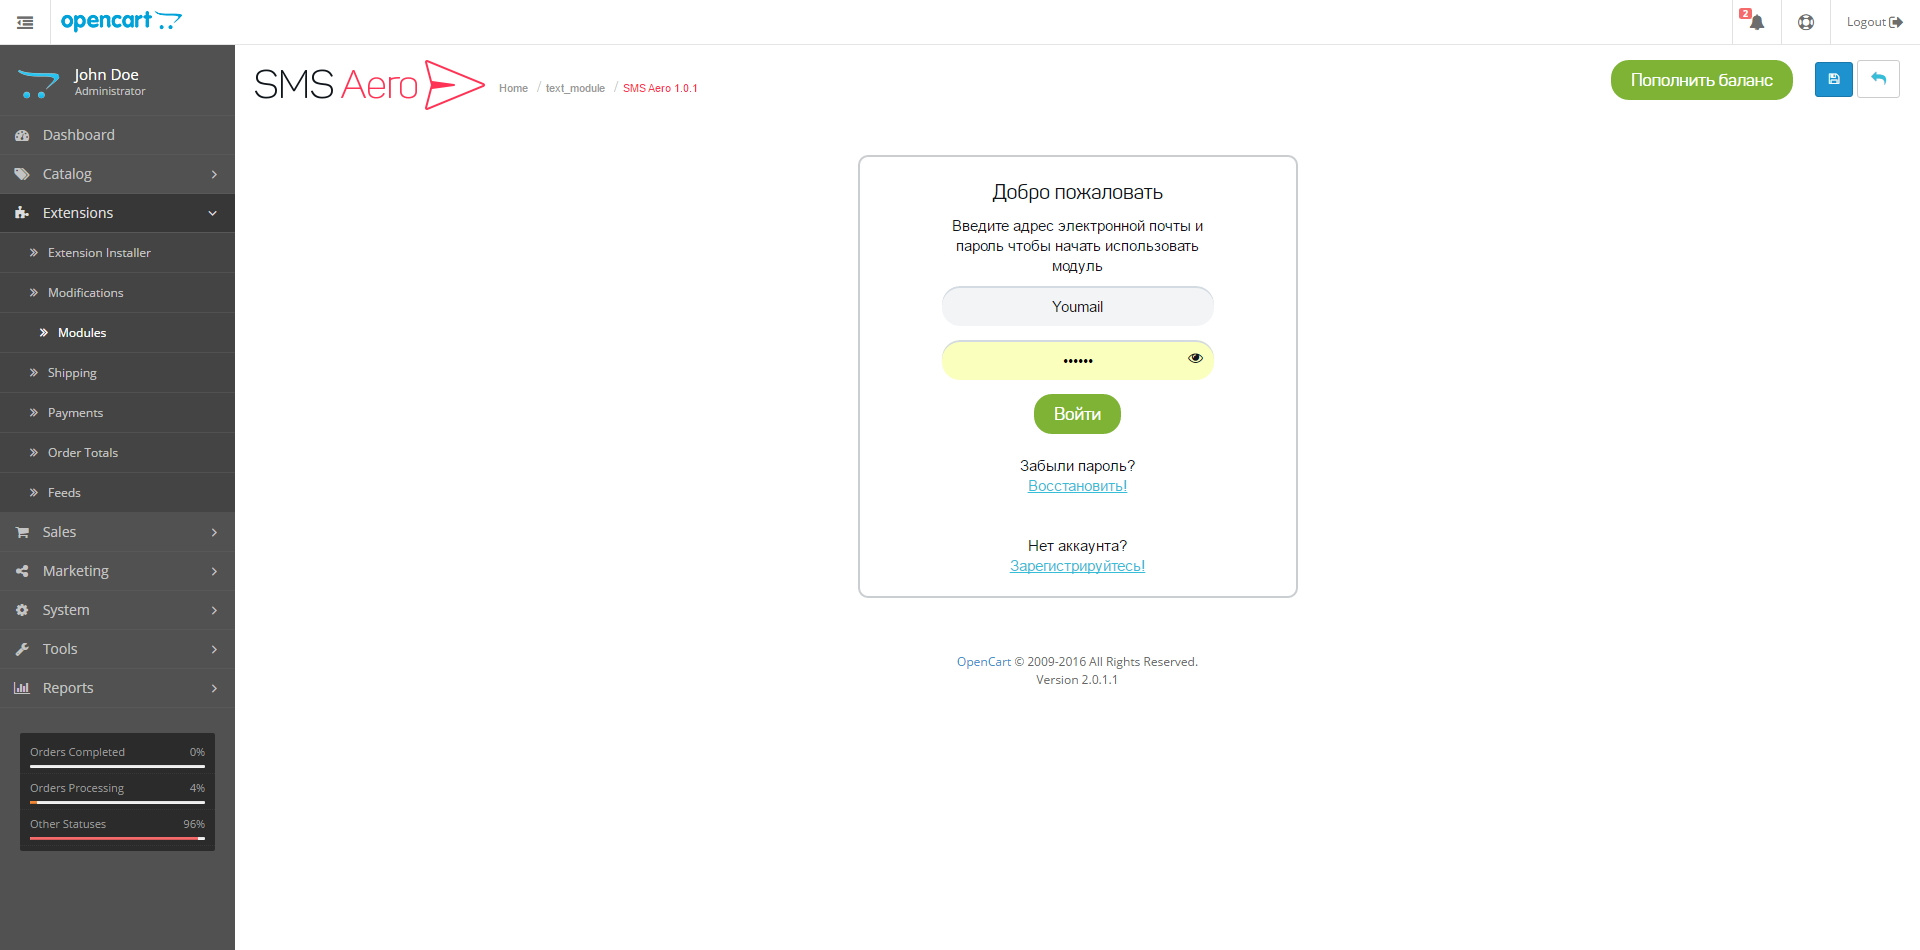The image size is (1920, 950).
Task: Click the Extensions puzzle icon
Action: [x=22, y=213]
